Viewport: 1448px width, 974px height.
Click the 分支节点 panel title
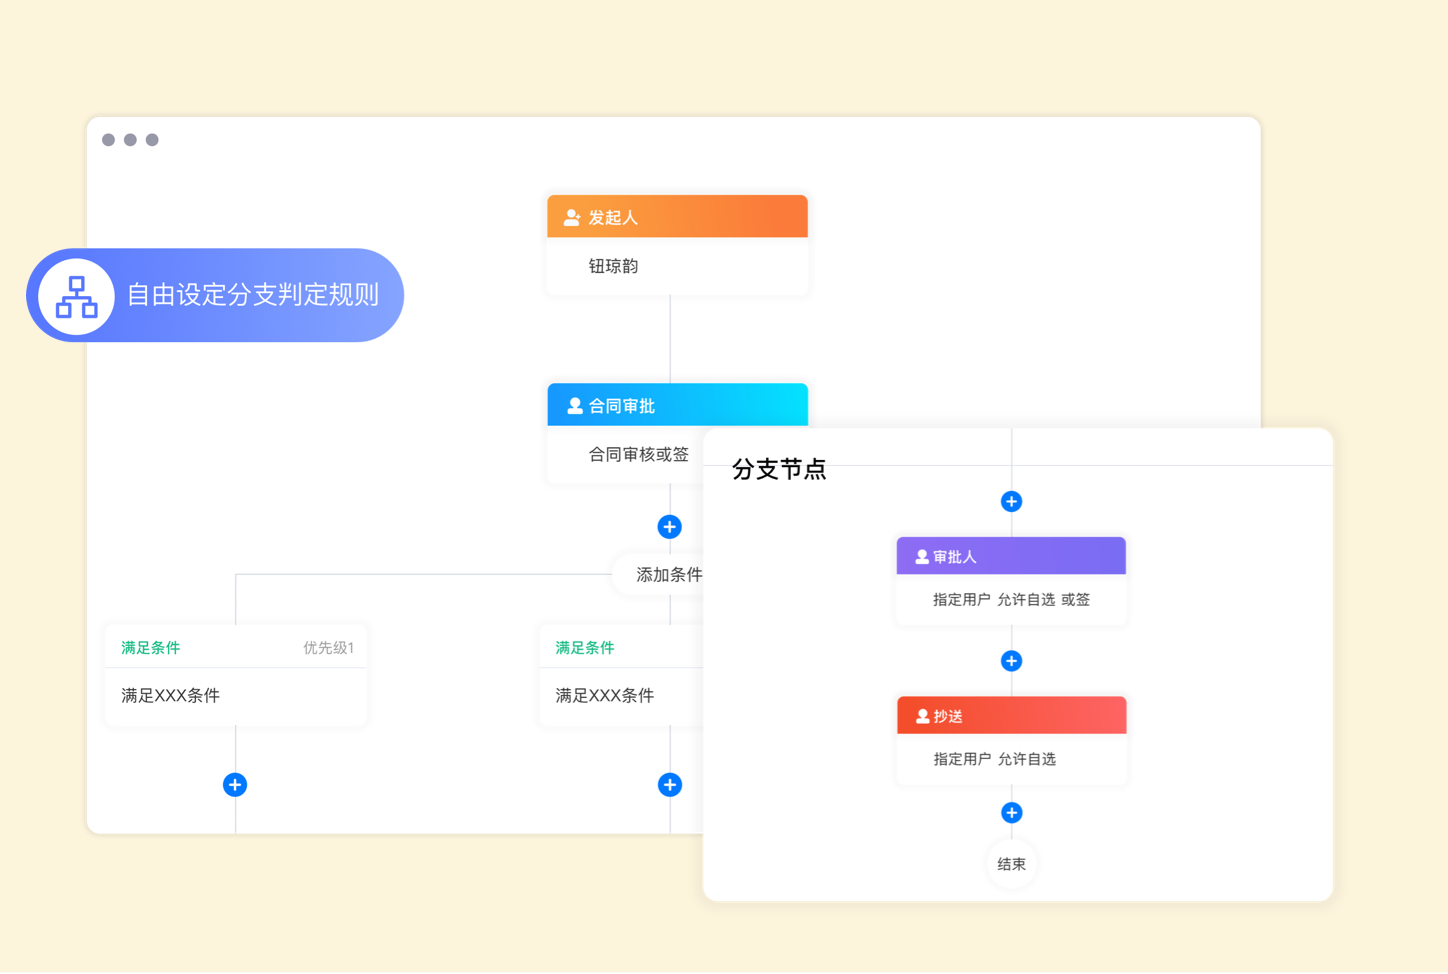click(x=779, y=469)
